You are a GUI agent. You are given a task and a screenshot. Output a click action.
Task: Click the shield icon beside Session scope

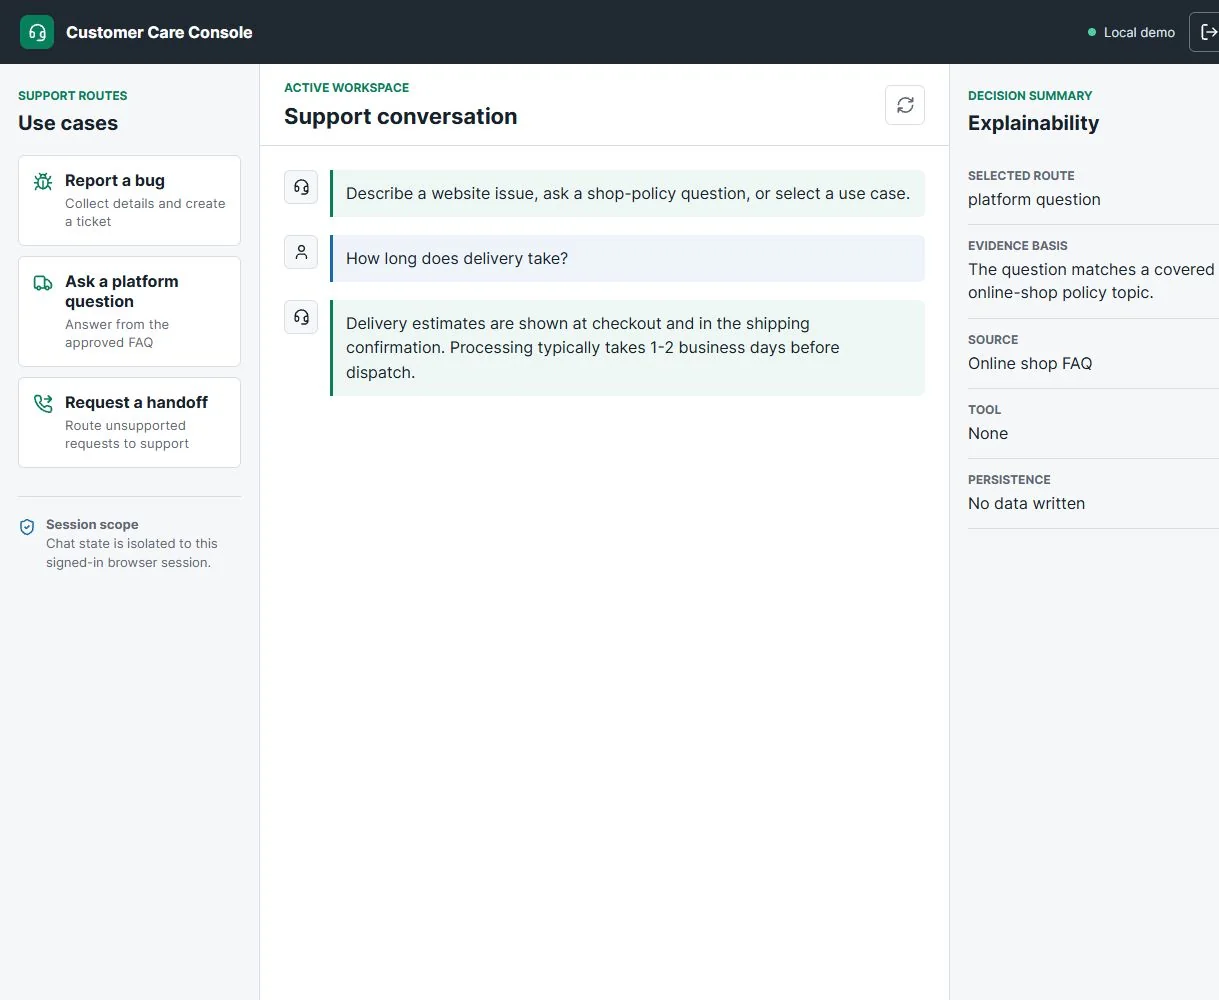pyautogui.click(x=28, y=527)
